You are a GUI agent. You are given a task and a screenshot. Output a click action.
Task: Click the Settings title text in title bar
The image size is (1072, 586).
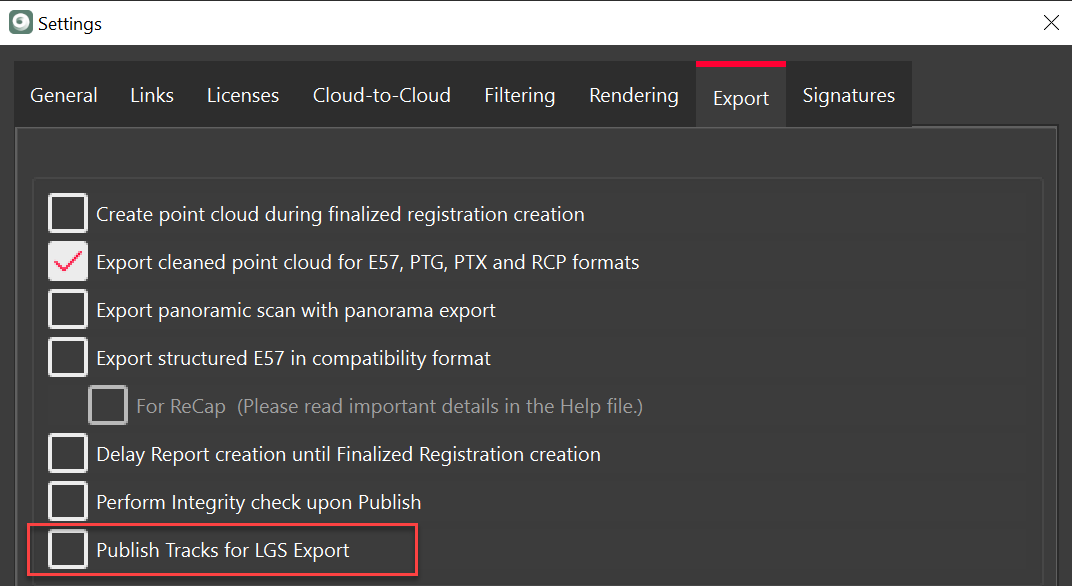(70, 23)
